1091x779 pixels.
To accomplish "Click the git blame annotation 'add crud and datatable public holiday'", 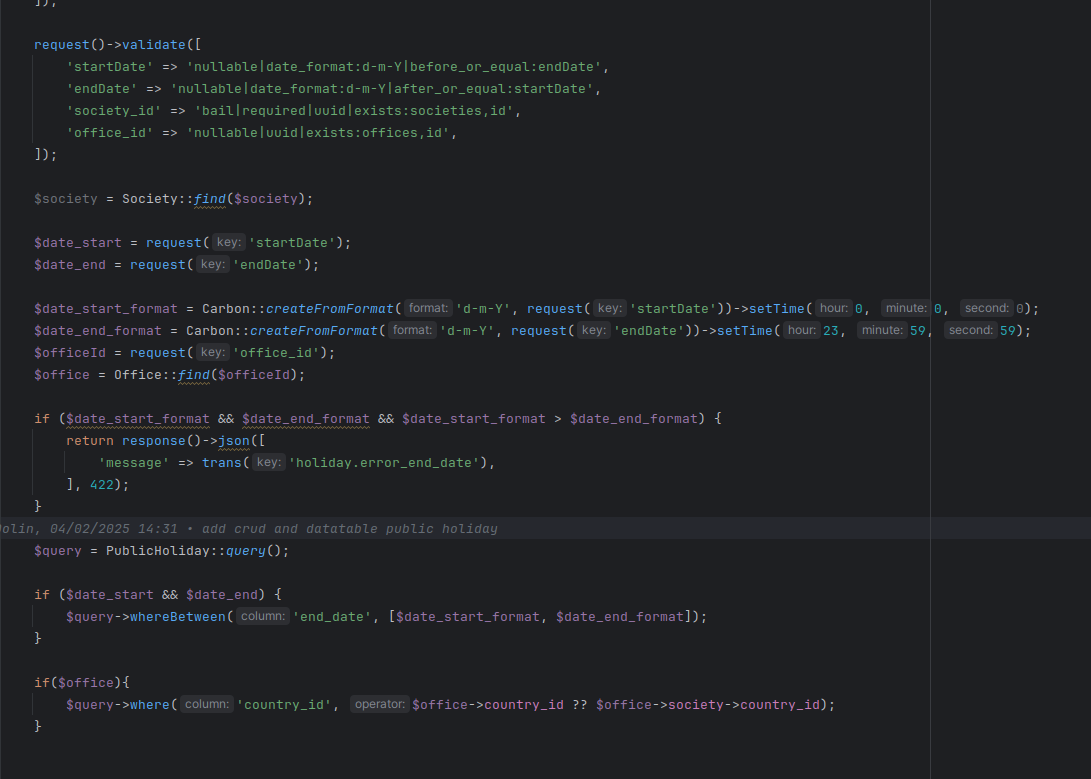I will tap(349, 529).
